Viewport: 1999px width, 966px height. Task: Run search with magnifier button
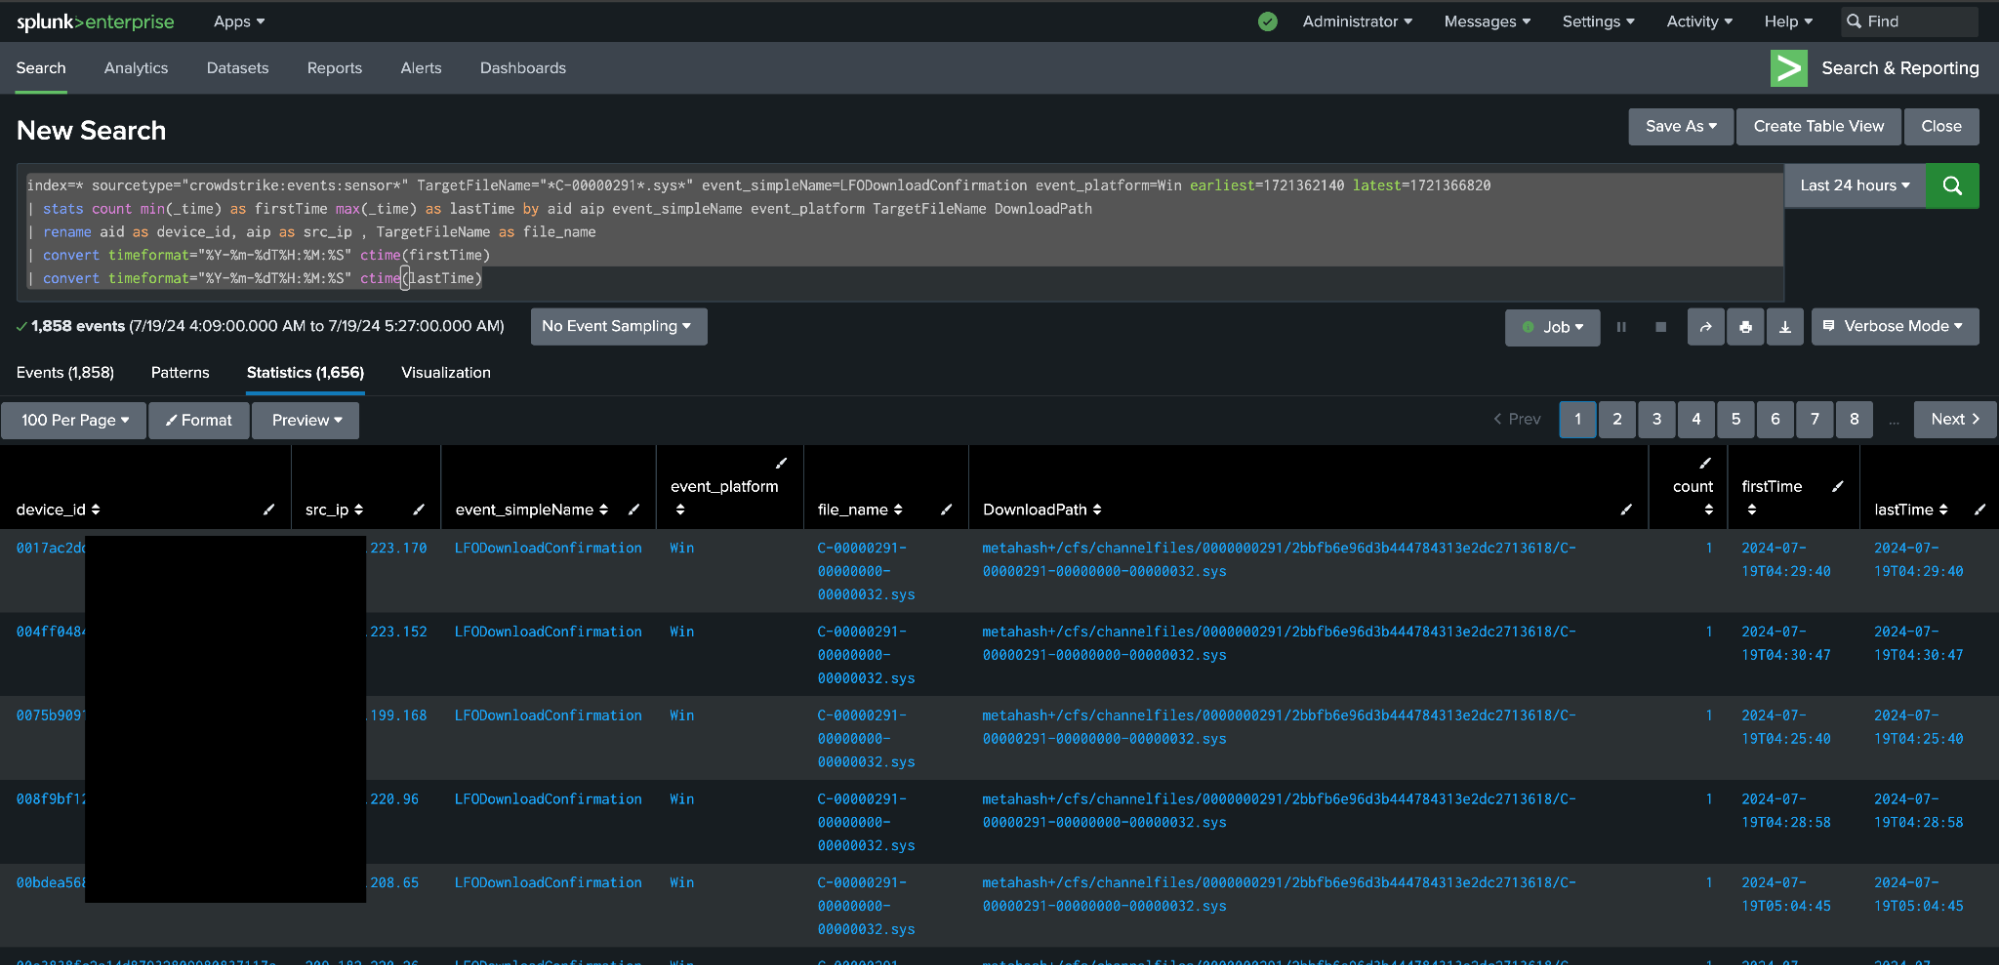point(1952,186)
